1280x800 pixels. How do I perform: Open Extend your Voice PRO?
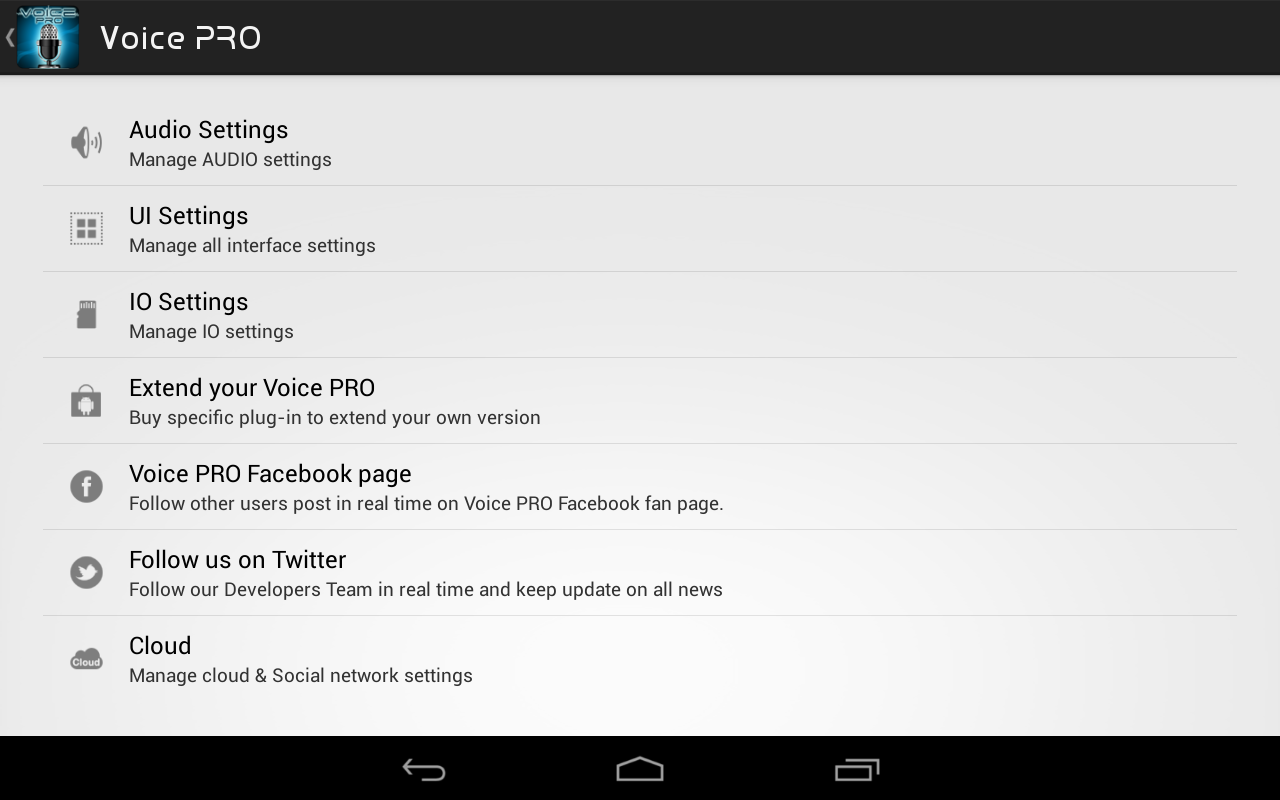point(640,401)
